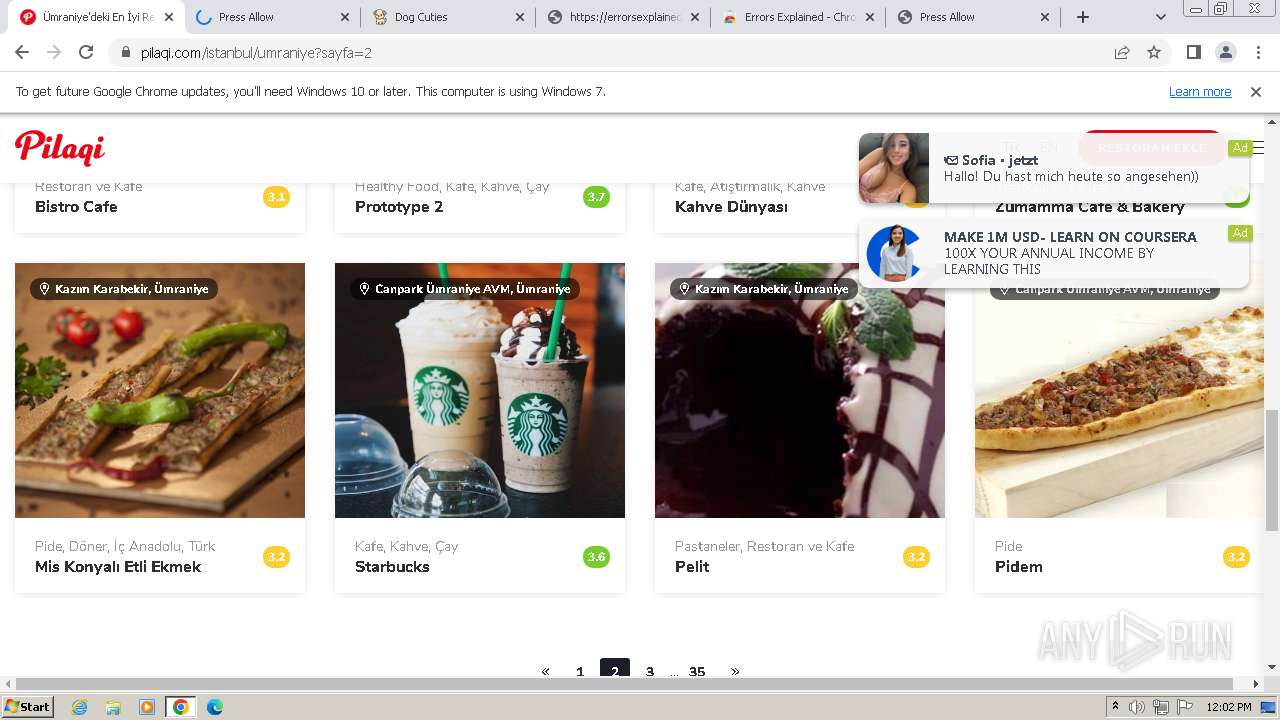Image resolution: width=1280 pixels, height=720 pixels.
Task: Switch to Dog Cuties tab
Action: pyautogui.click(x=448, y=17)
